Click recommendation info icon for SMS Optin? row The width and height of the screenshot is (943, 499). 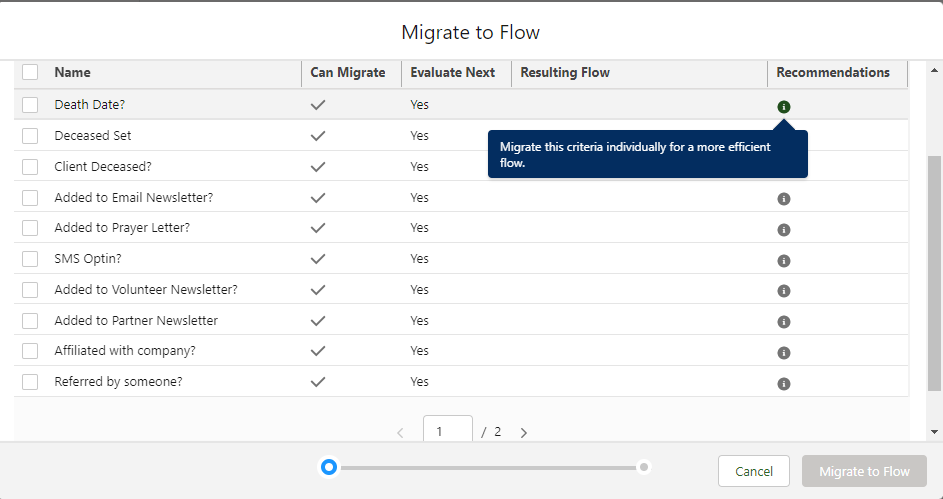pyautogui.click(x=784, y=261)
